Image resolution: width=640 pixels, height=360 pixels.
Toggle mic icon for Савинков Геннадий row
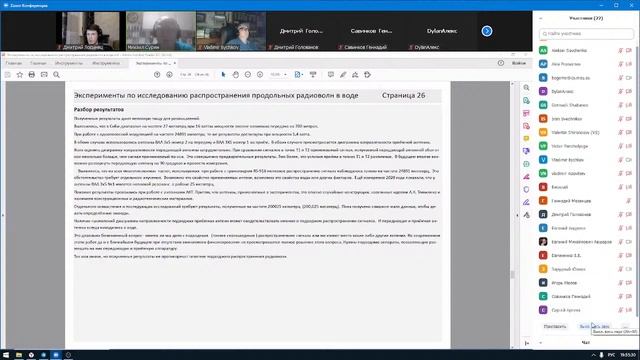click(620, 296)
